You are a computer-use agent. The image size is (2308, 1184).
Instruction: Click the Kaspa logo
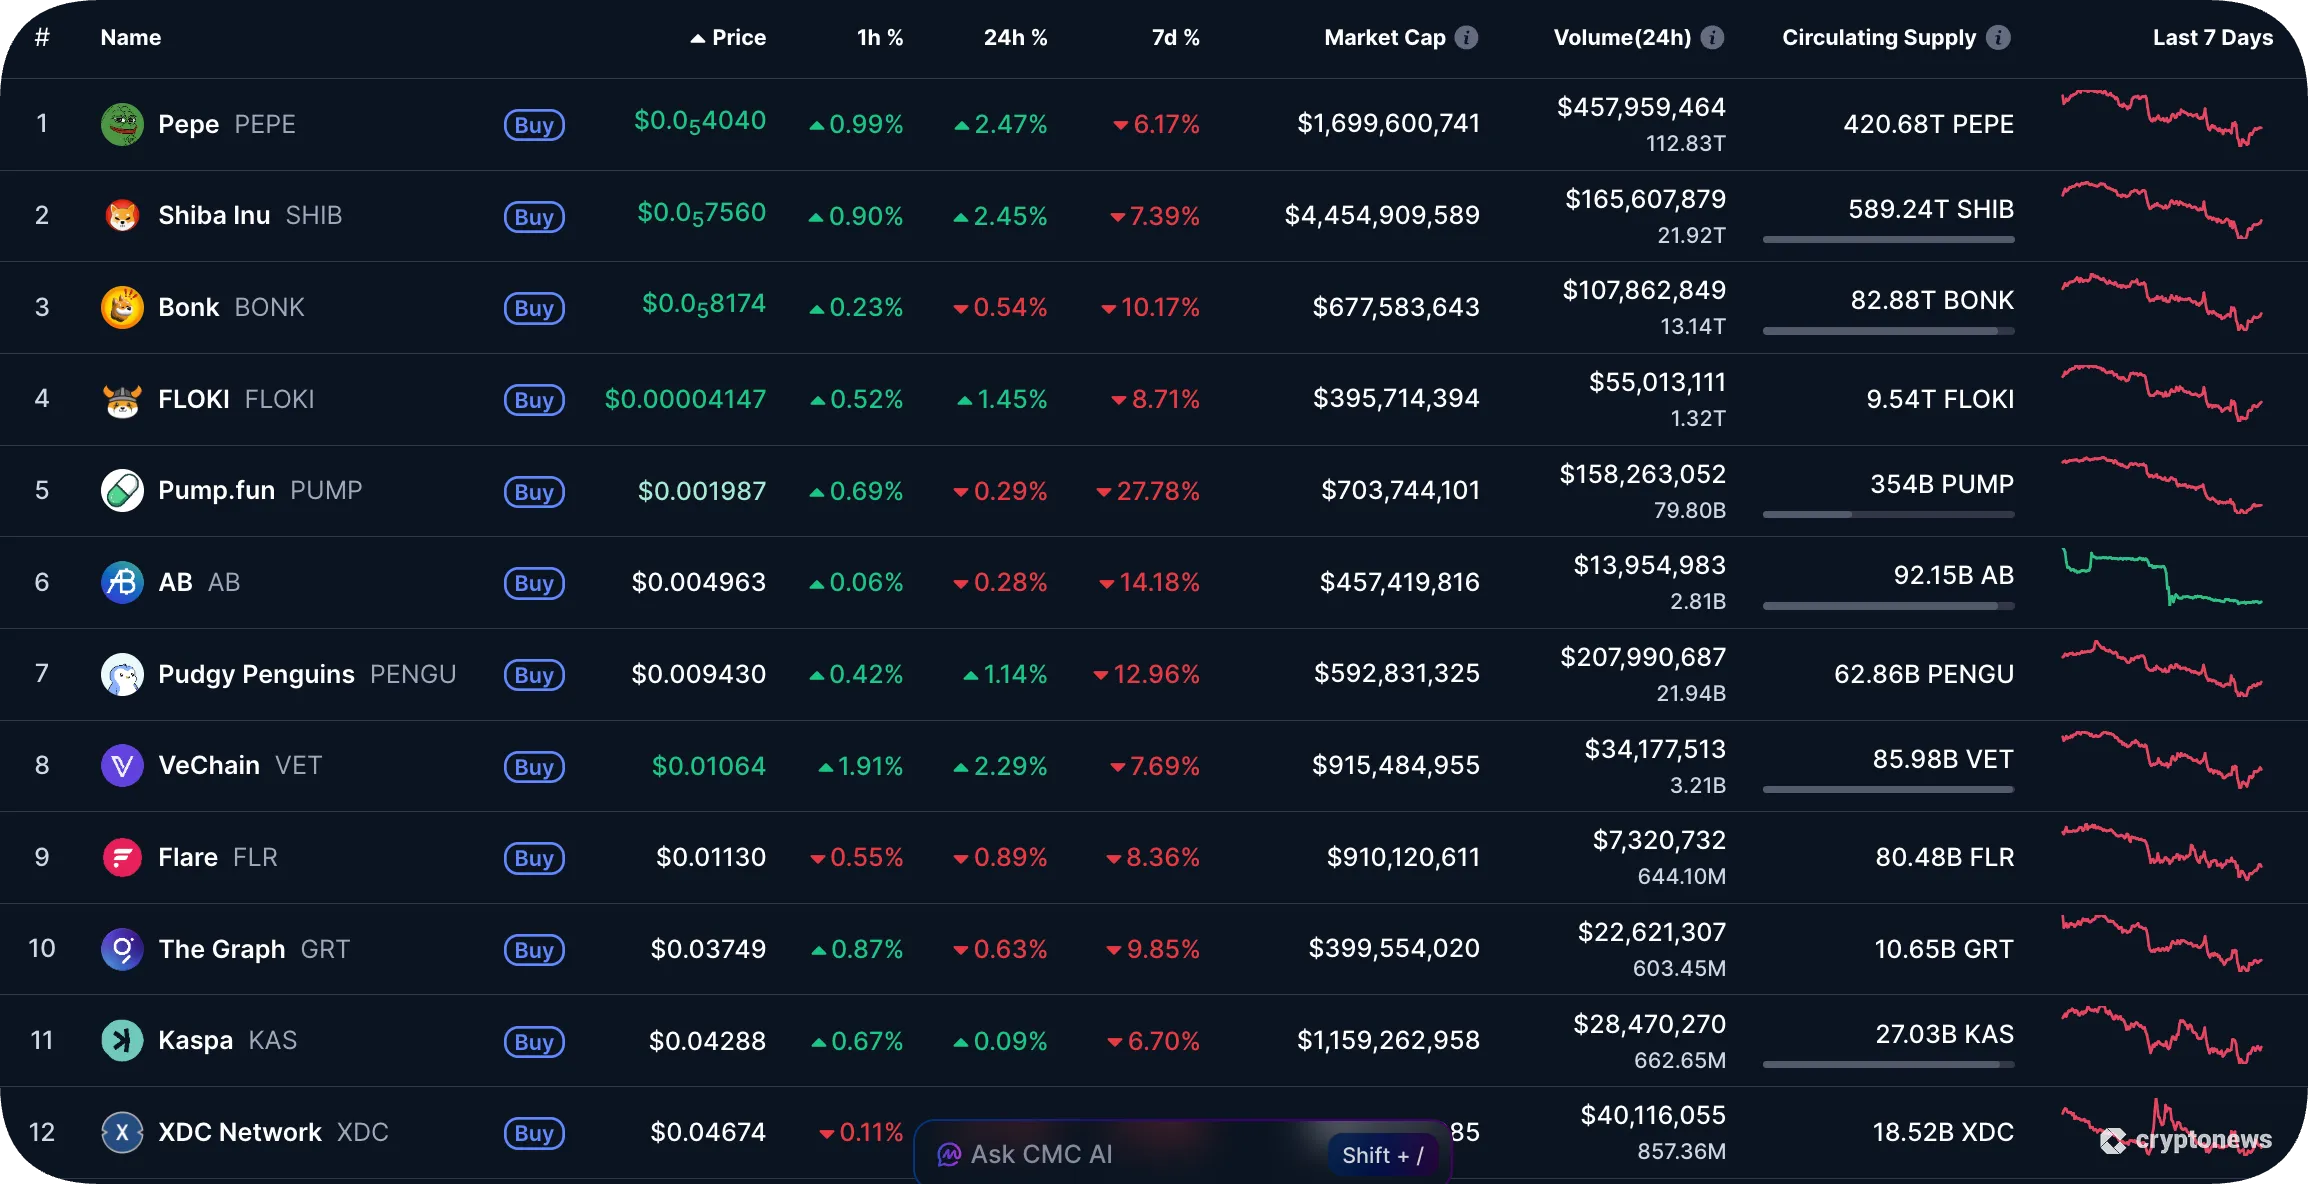coord(122,1040)
